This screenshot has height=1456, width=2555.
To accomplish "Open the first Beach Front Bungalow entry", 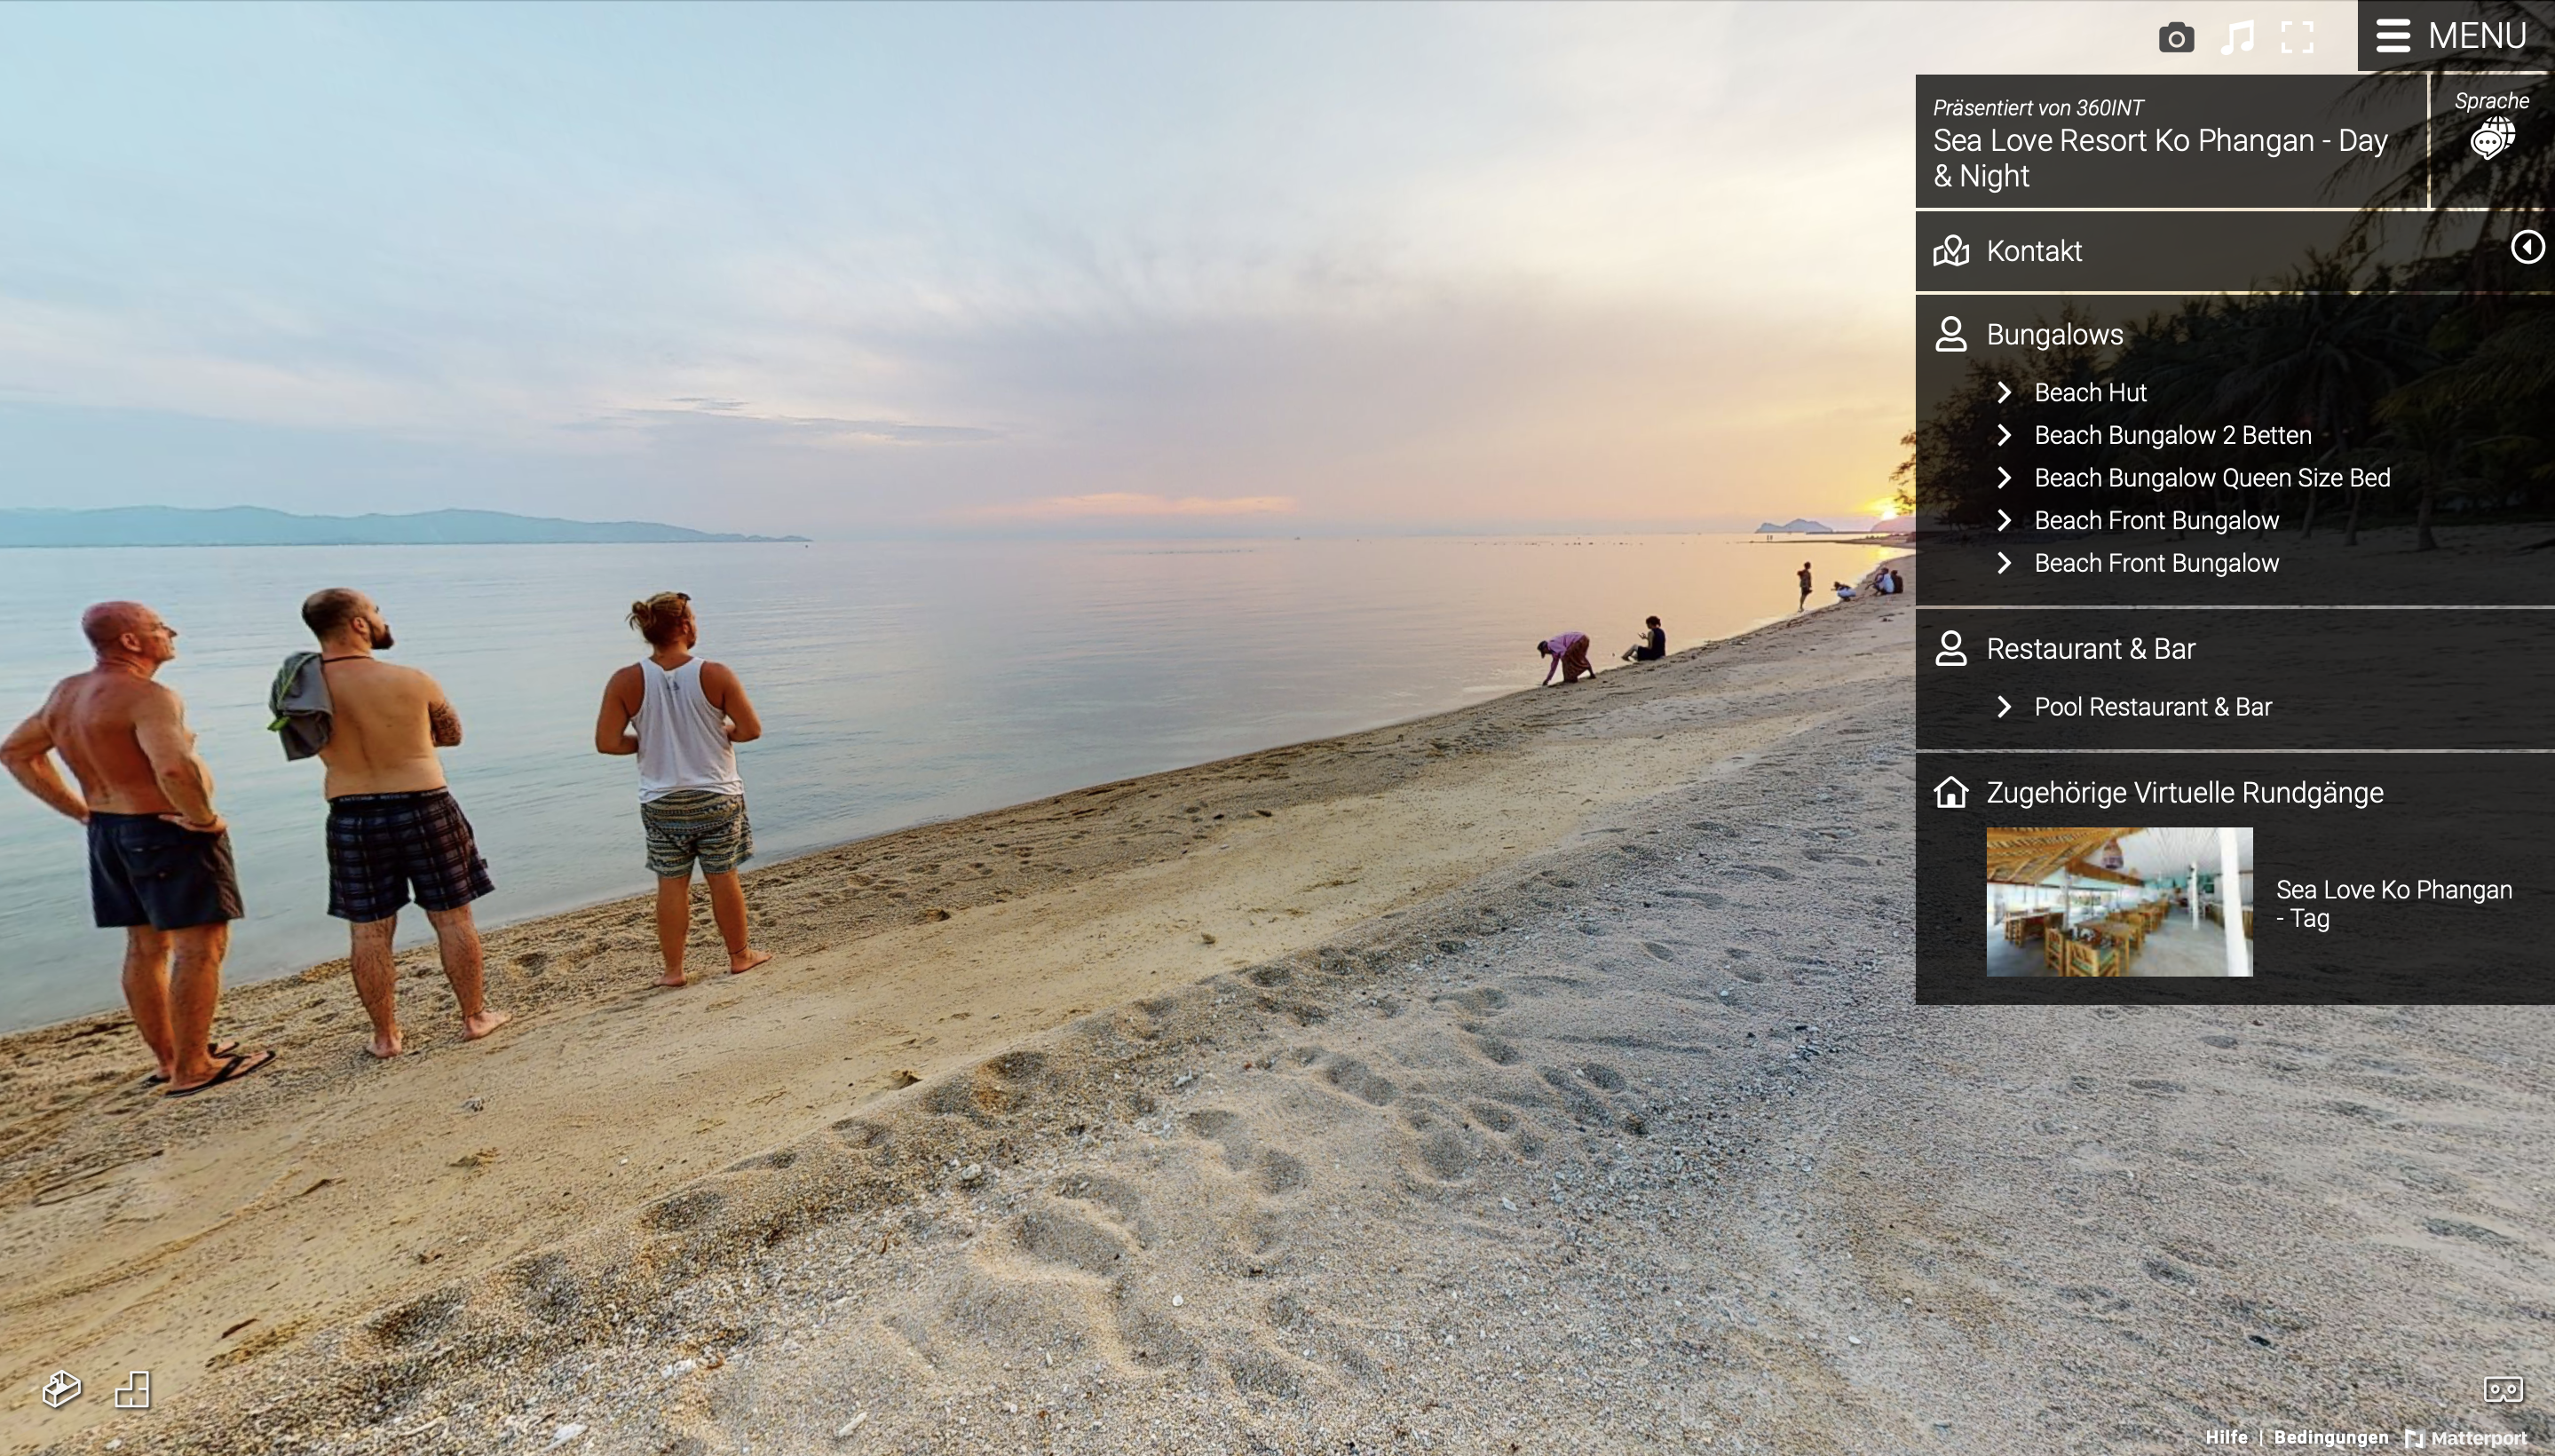I will pos(2156,521).
